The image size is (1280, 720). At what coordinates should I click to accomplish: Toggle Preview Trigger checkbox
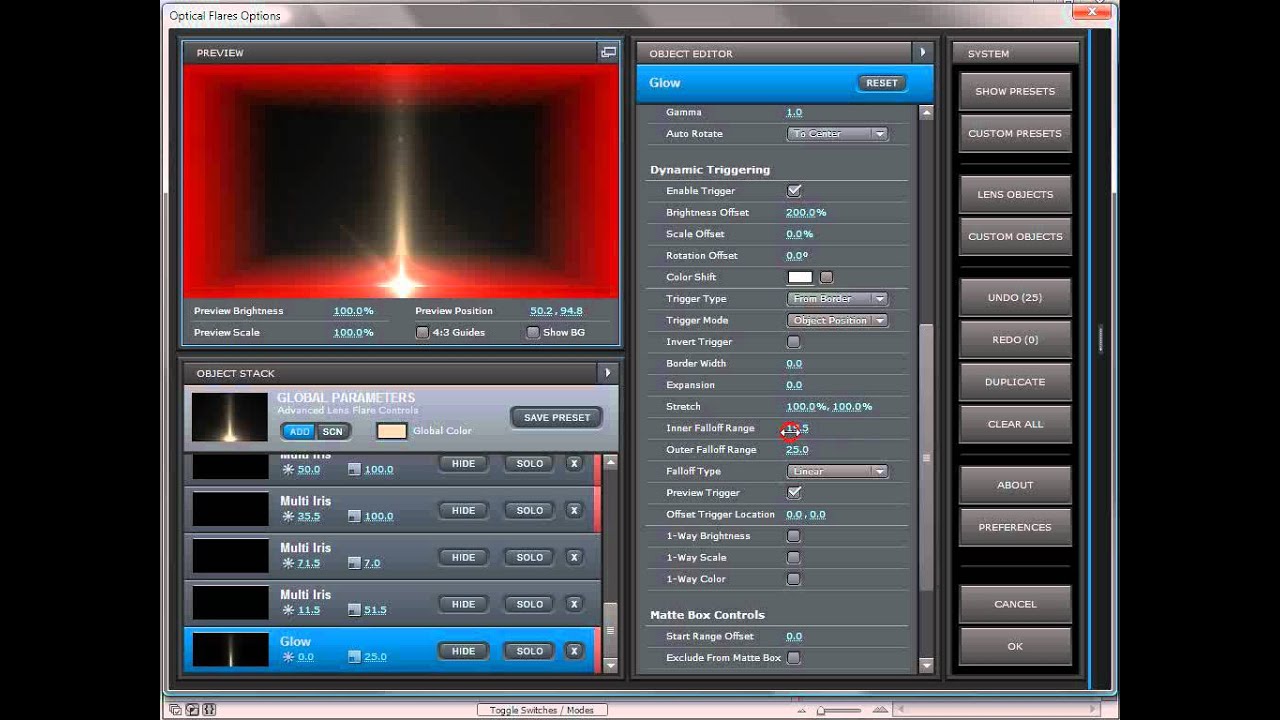pyautogui.click(x=794, y=493)
